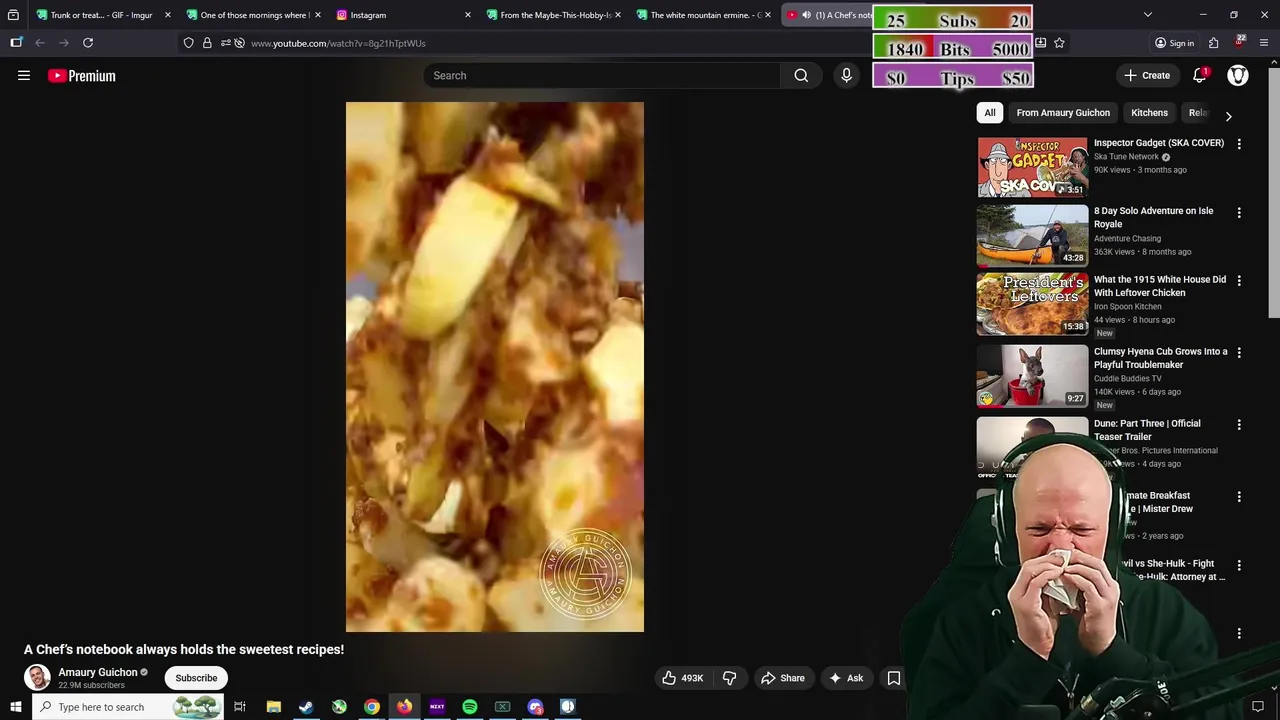
Task: Reload the page in Firefox
Action: 88,43
